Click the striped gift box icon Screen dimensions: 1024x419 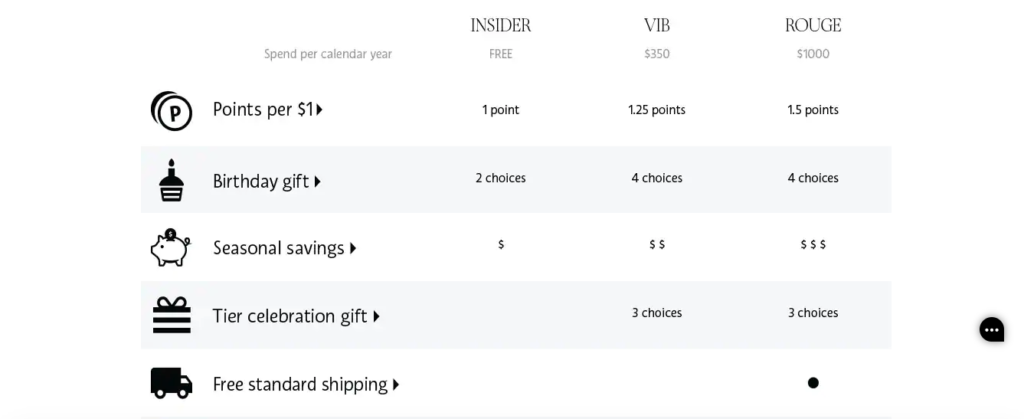[172, 315]
